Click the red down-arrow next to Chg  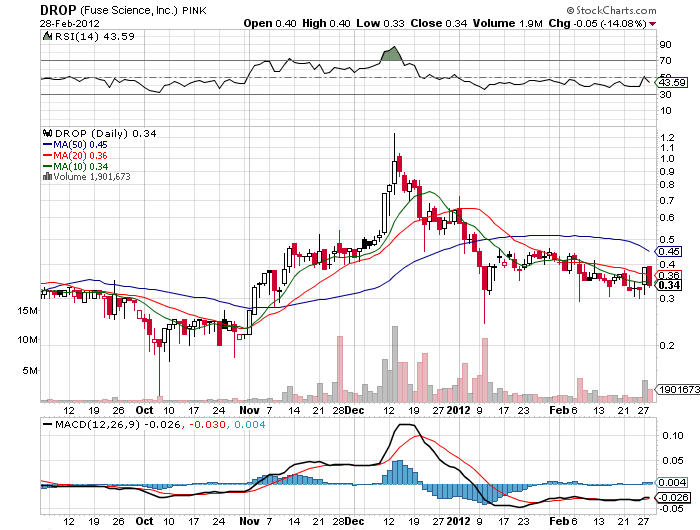click(653, 24)
